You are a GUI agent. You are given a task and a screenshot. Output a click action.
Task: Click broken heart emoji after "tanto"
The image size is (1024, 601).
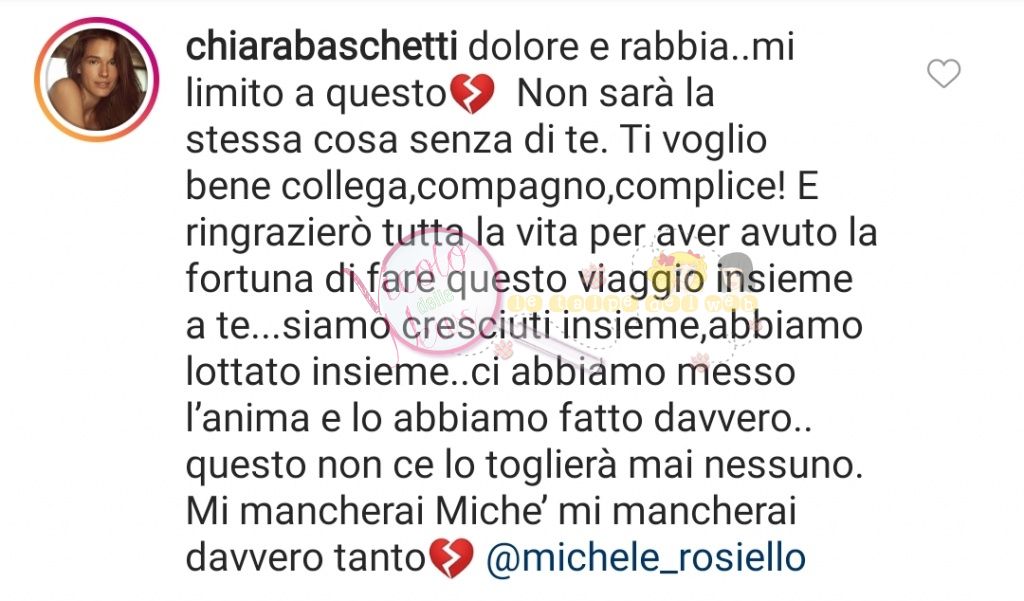451,559
